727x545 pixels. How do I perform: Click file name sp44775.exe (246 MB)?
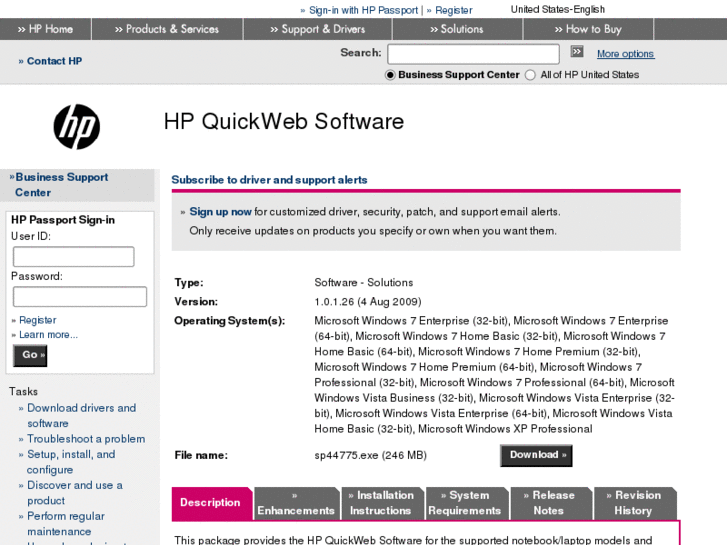tap(370, 455)
